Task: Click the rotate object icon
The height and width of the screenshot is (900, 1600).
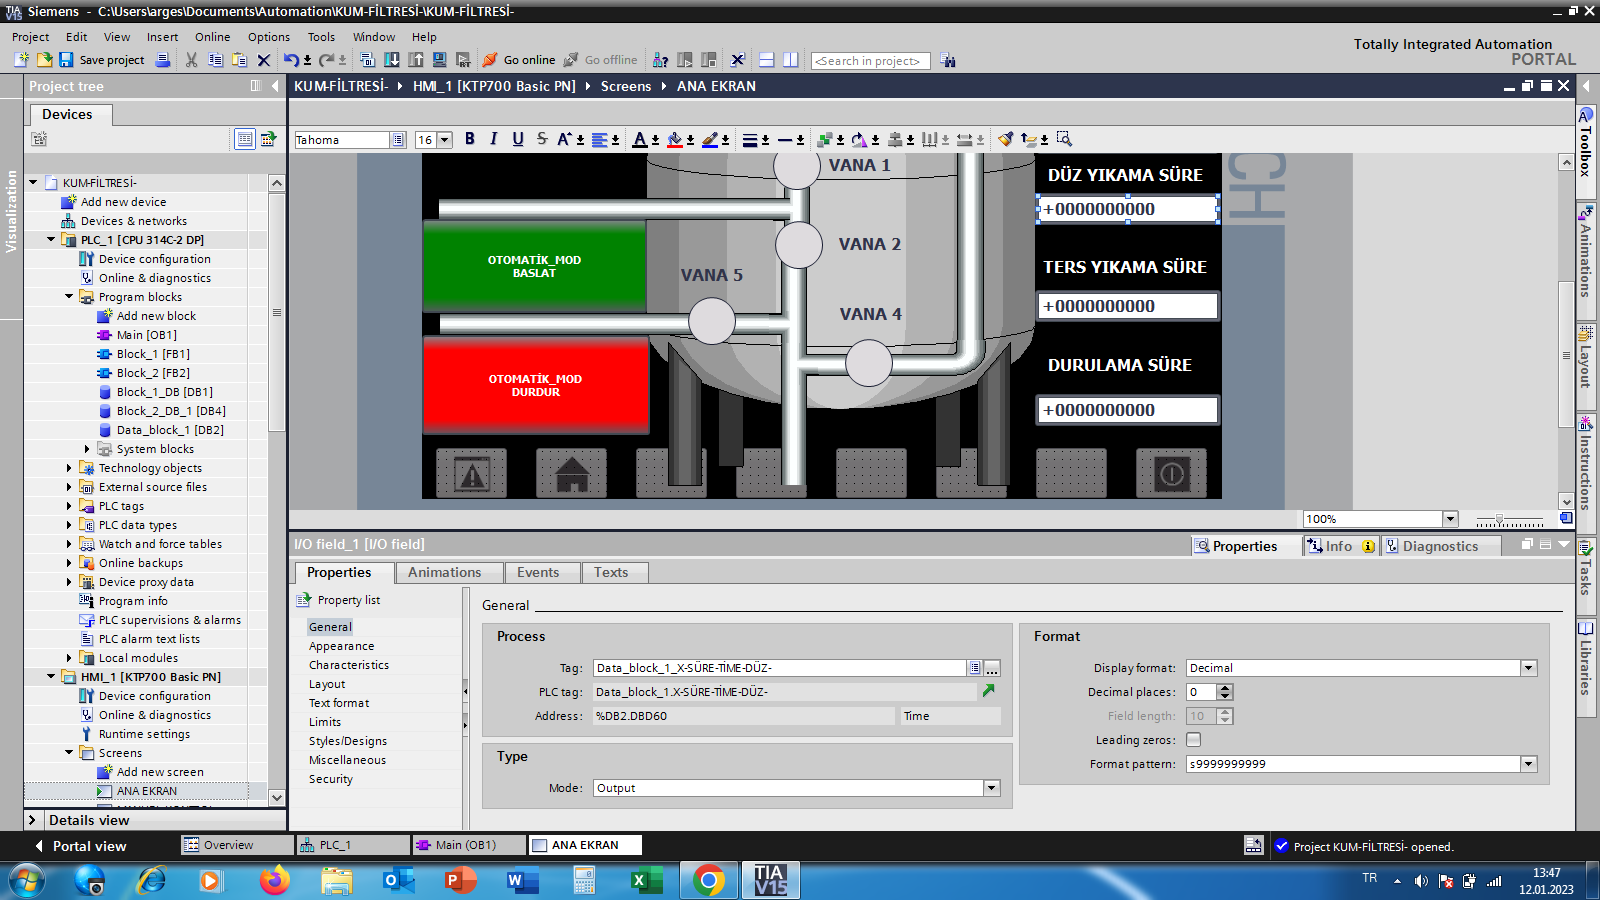Action: click(860, 139)
